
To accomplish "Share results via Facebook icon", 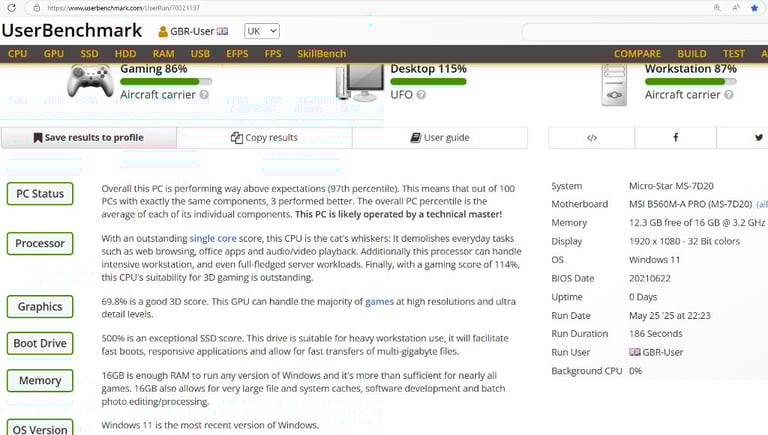I will pyautogui.click(x=675, y=138).
